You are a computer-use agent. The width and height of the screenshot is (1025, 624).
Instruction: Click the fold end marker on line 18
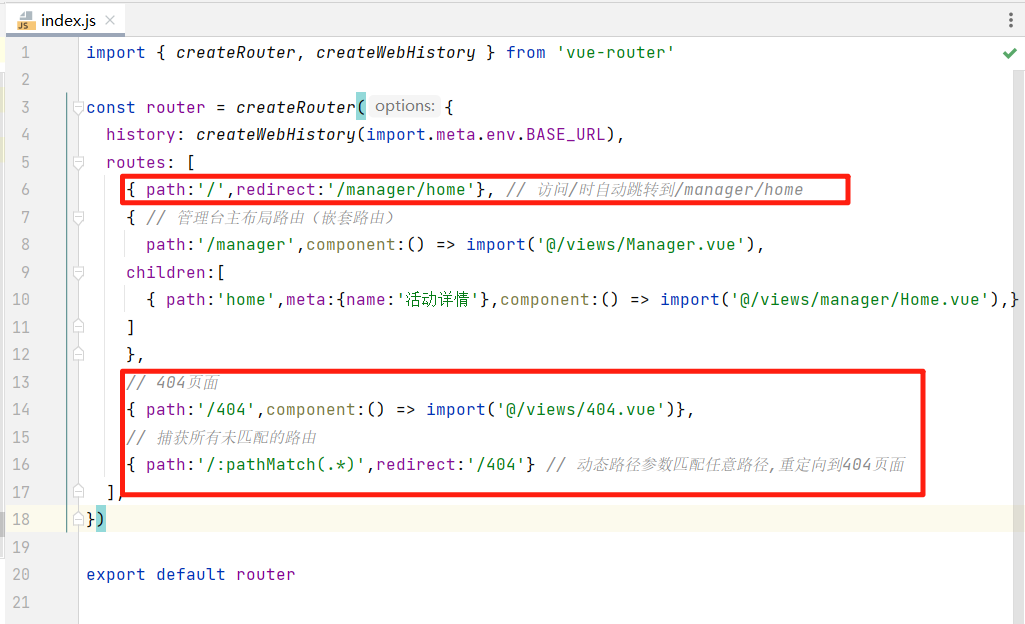point(78,519)
